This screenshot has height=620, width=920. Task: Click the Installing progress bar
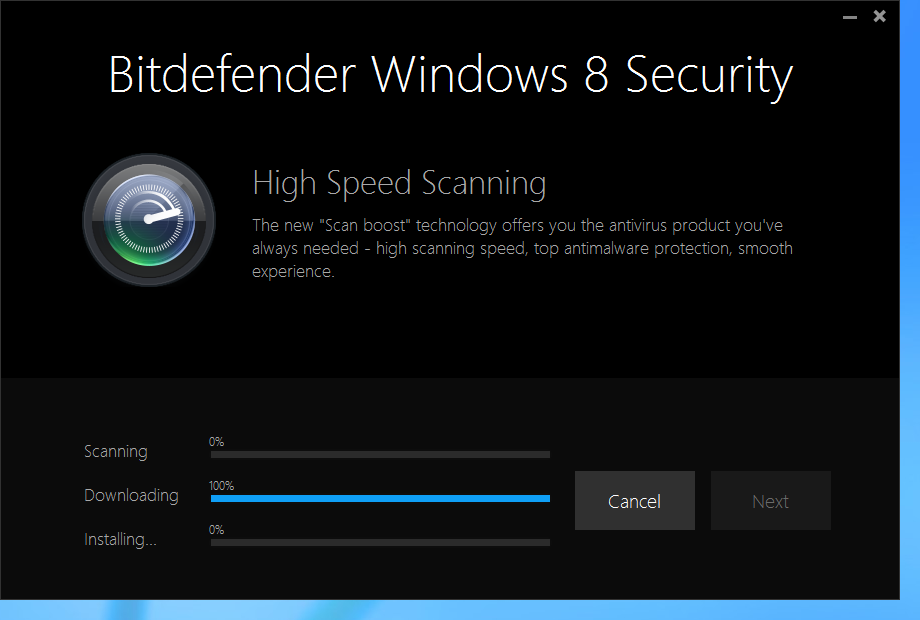[378, 541]
